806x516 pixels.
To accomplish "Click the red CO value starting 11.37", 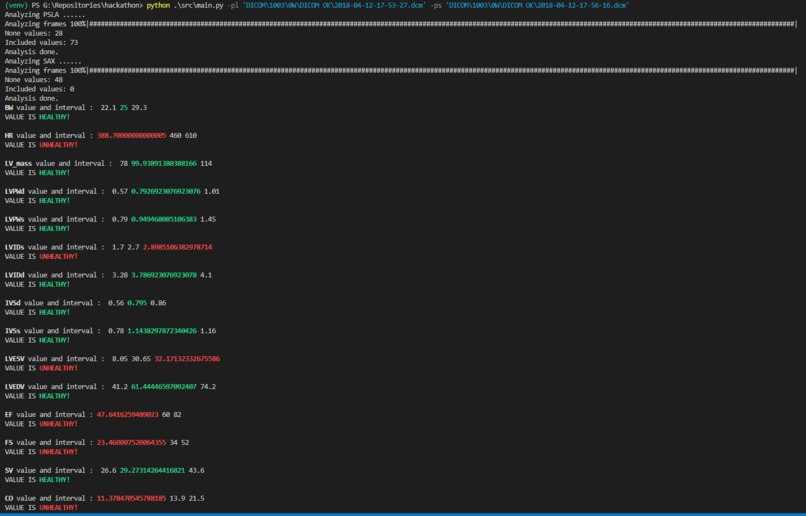I will coord(132,499).
